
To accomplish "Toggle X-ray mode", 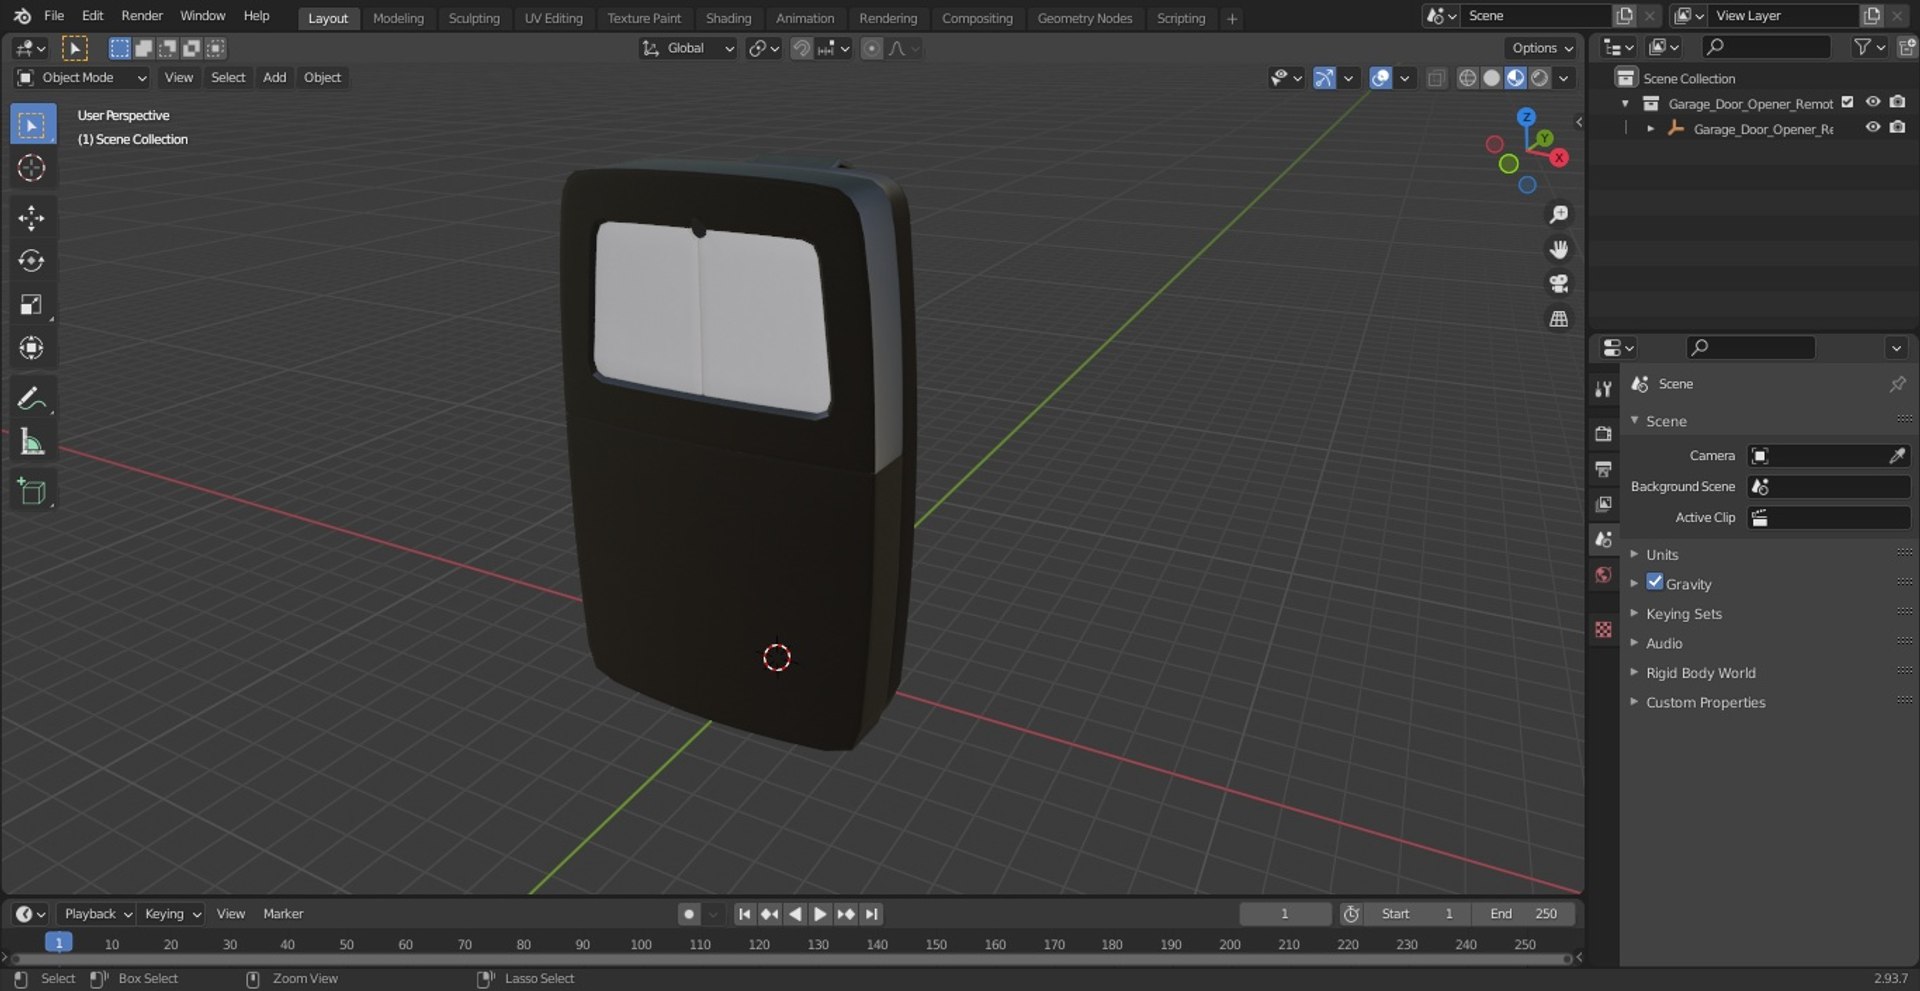I will tap(1436, 78).
